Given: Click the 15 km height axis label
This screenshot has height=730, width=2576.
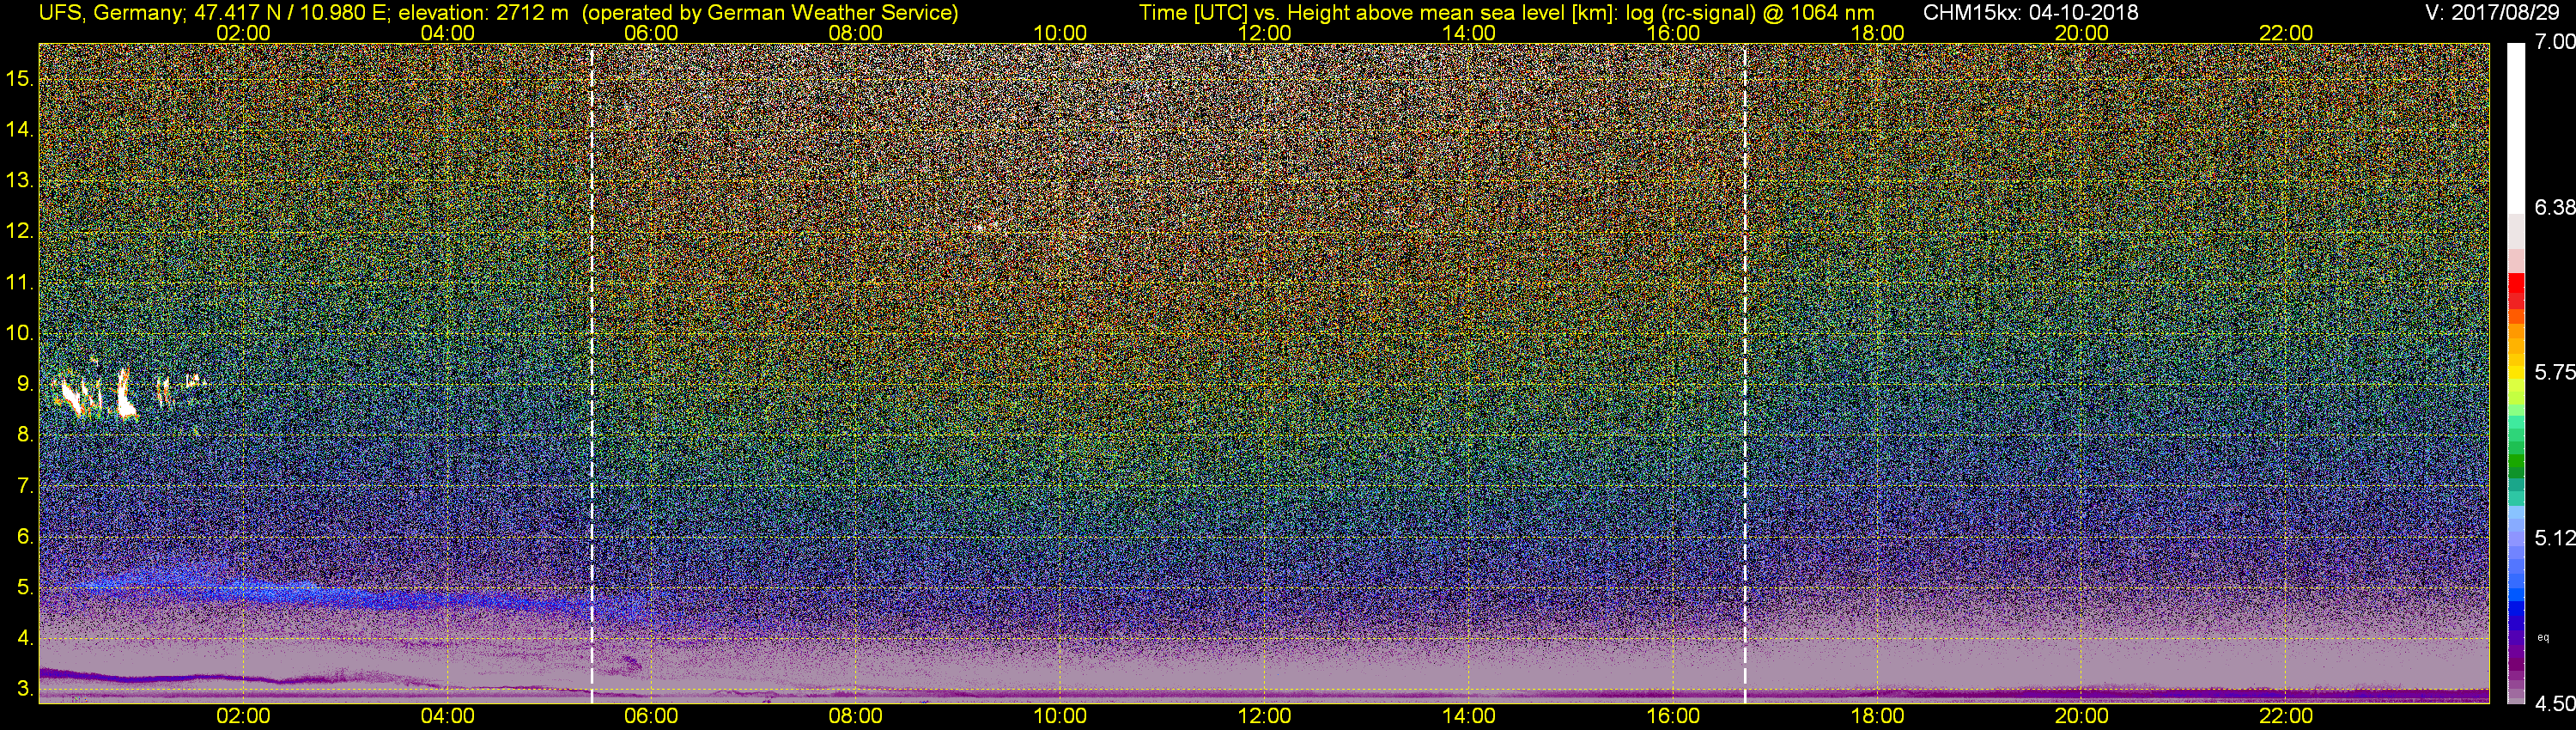Looking at the screenshot, I should (x=19, y=78).
